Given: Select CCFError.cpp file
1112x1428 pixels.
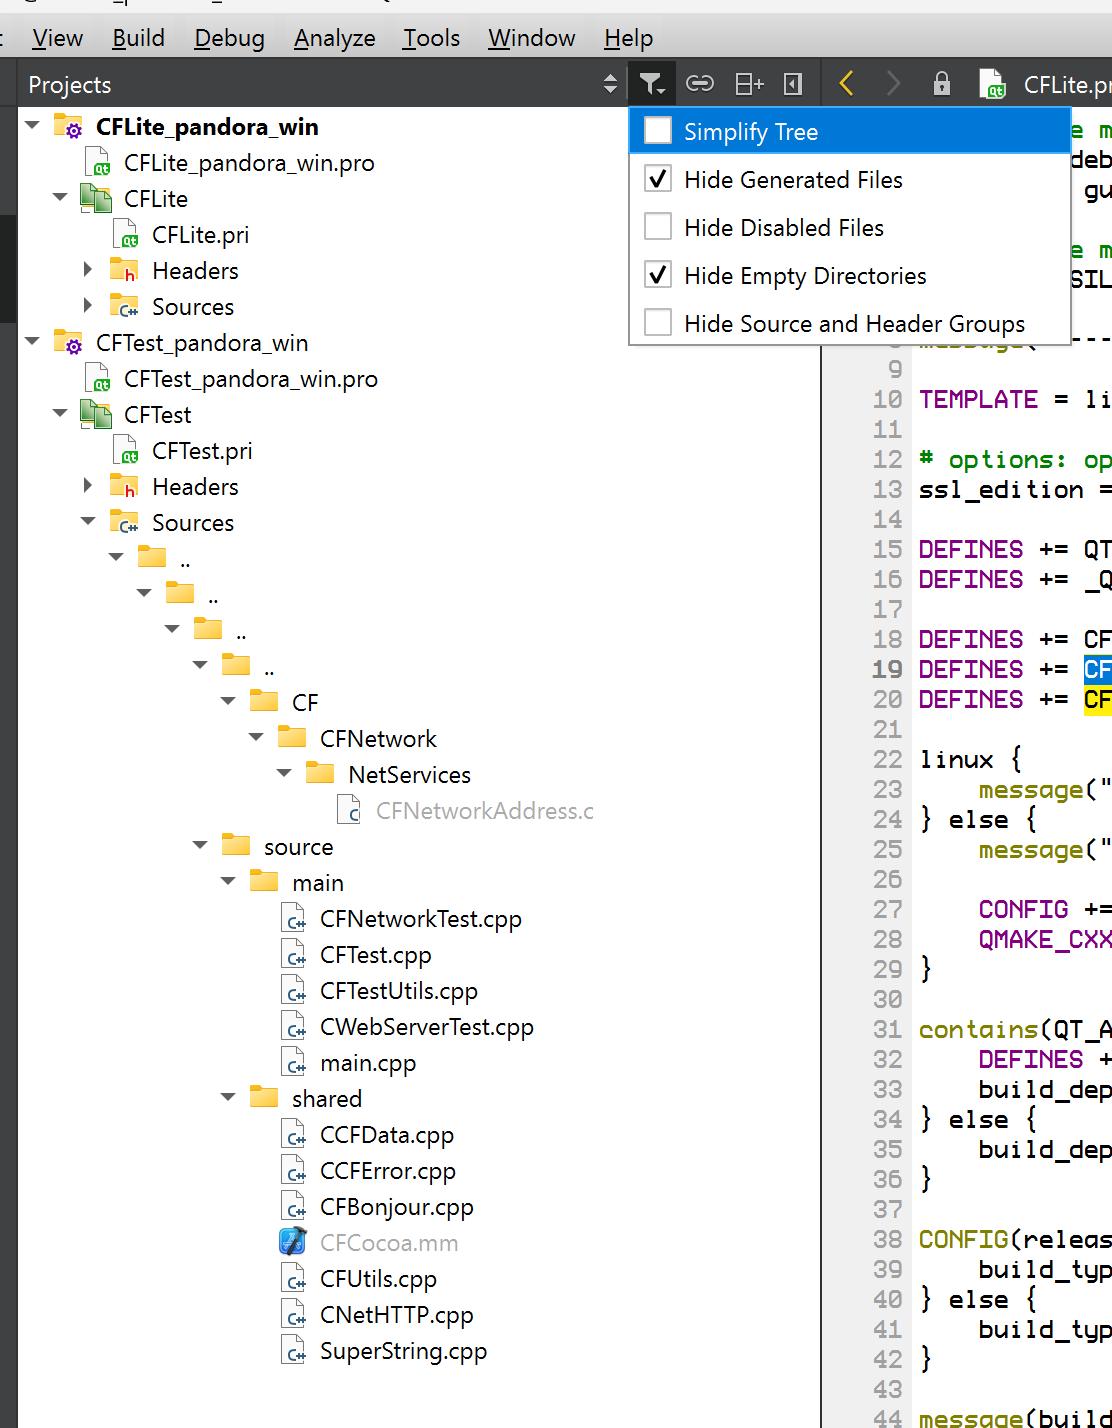Looking at the screenshot, I should point(388,1171).
